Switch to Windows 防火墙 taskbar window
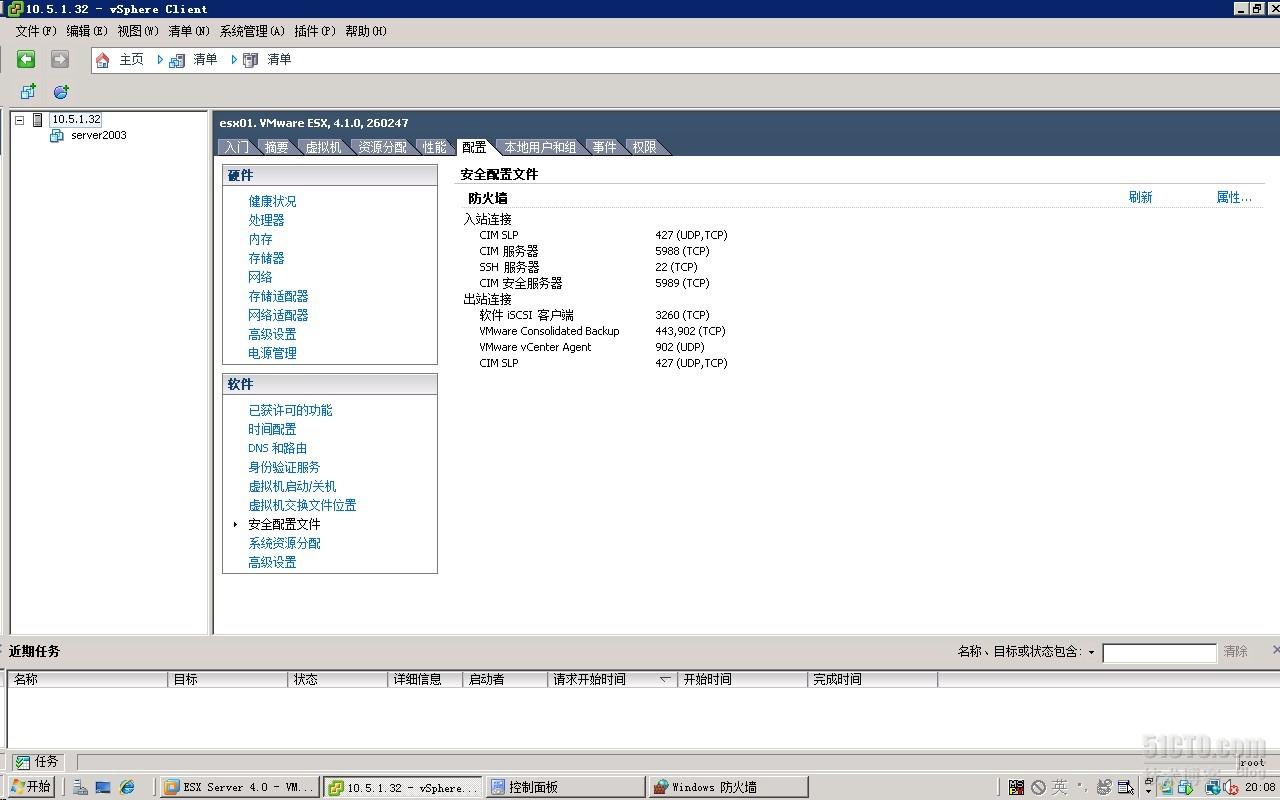Viewport: 1280px width, 800px height. (728, 788)
